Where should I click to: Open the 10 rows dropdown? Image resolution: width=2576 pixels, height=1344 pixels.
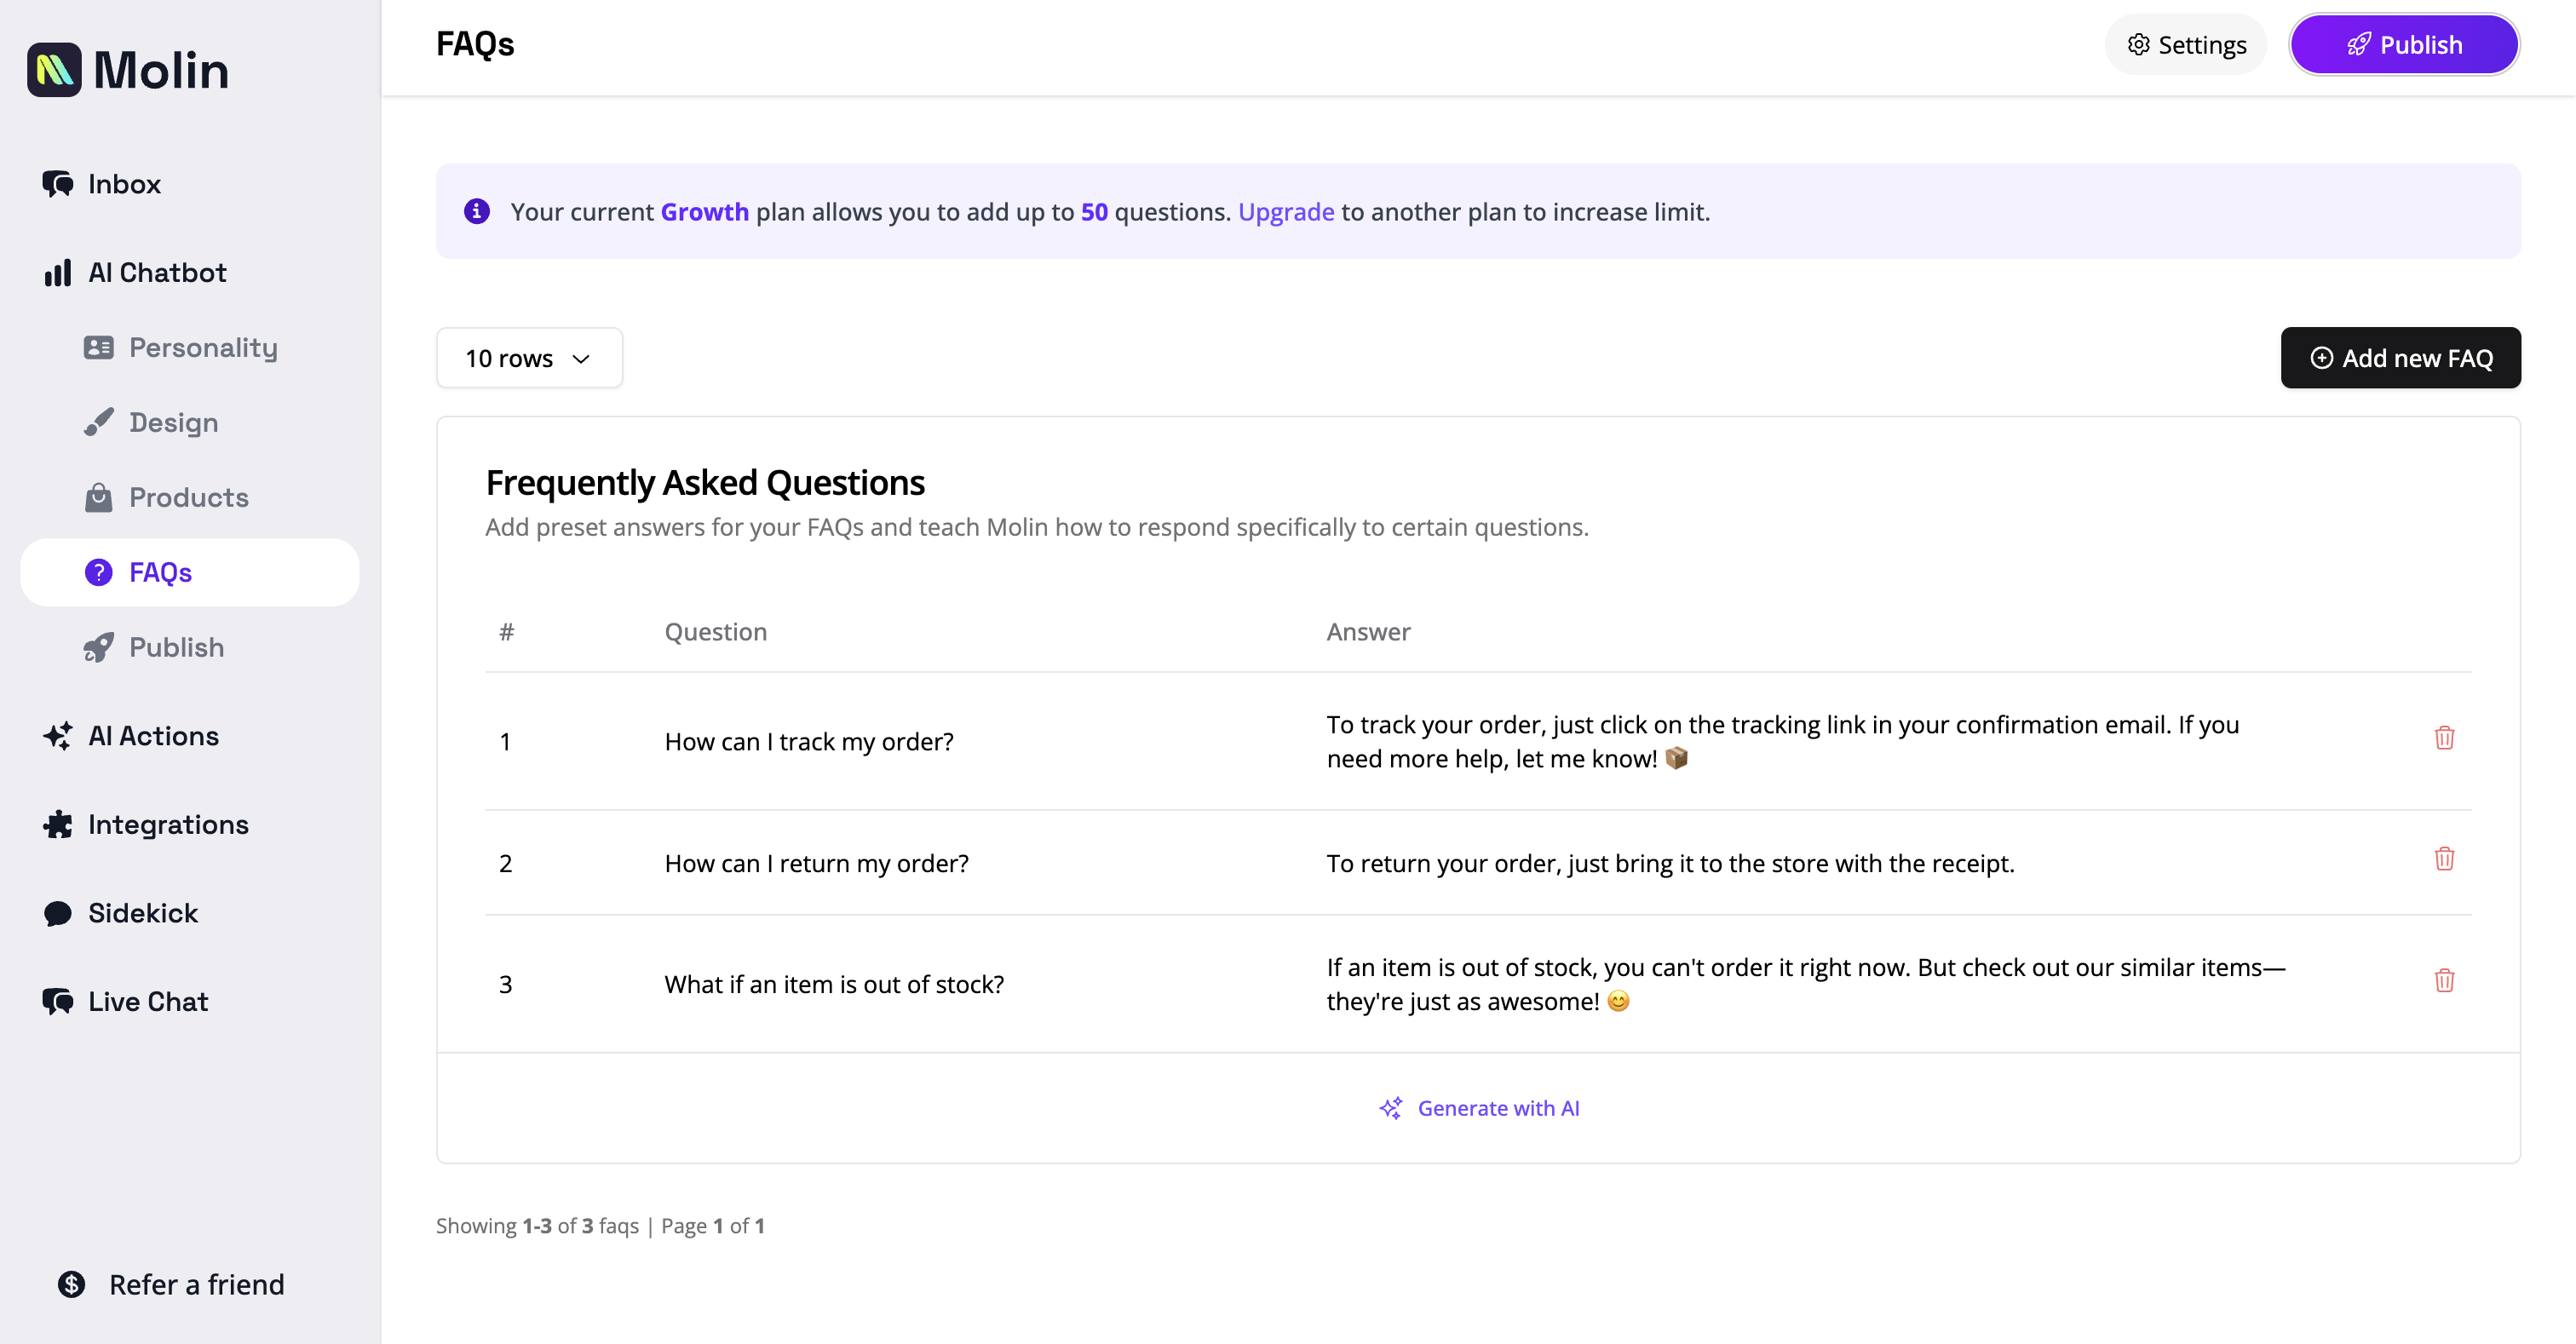coord(529,357)
